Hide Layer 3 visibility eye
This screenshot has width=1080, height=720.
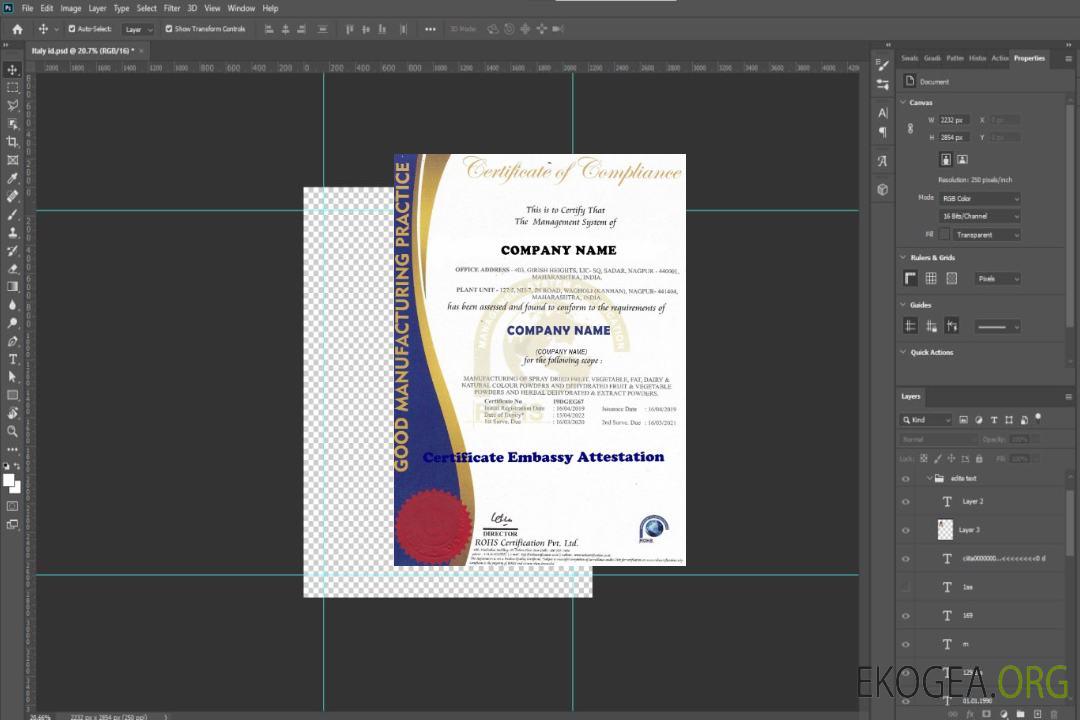[906, 531]
